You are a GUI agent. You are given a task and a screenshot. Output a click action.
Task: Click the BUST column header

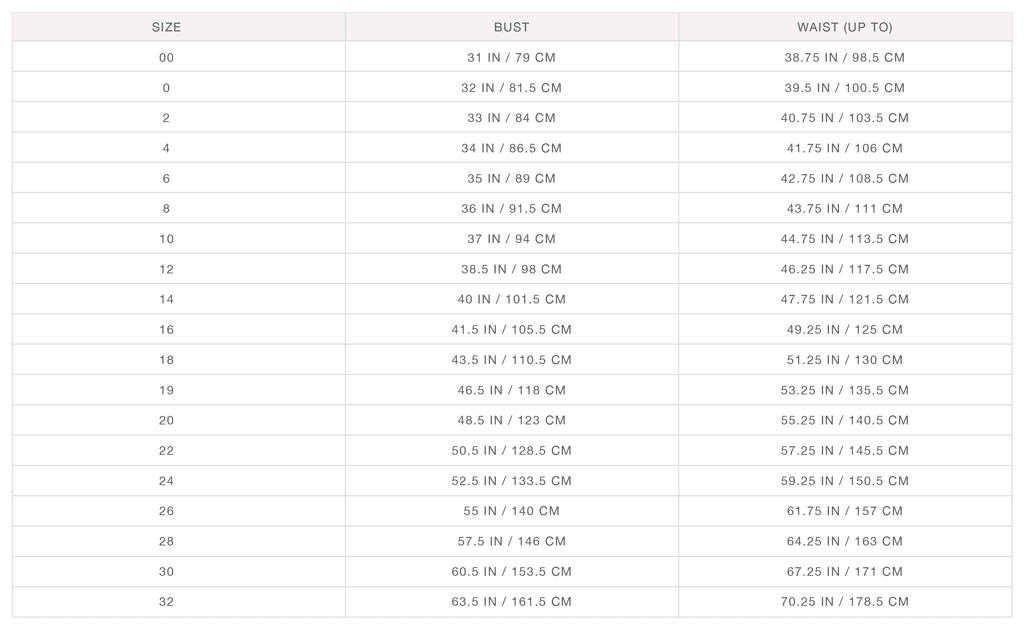click(x=511, y=27)
